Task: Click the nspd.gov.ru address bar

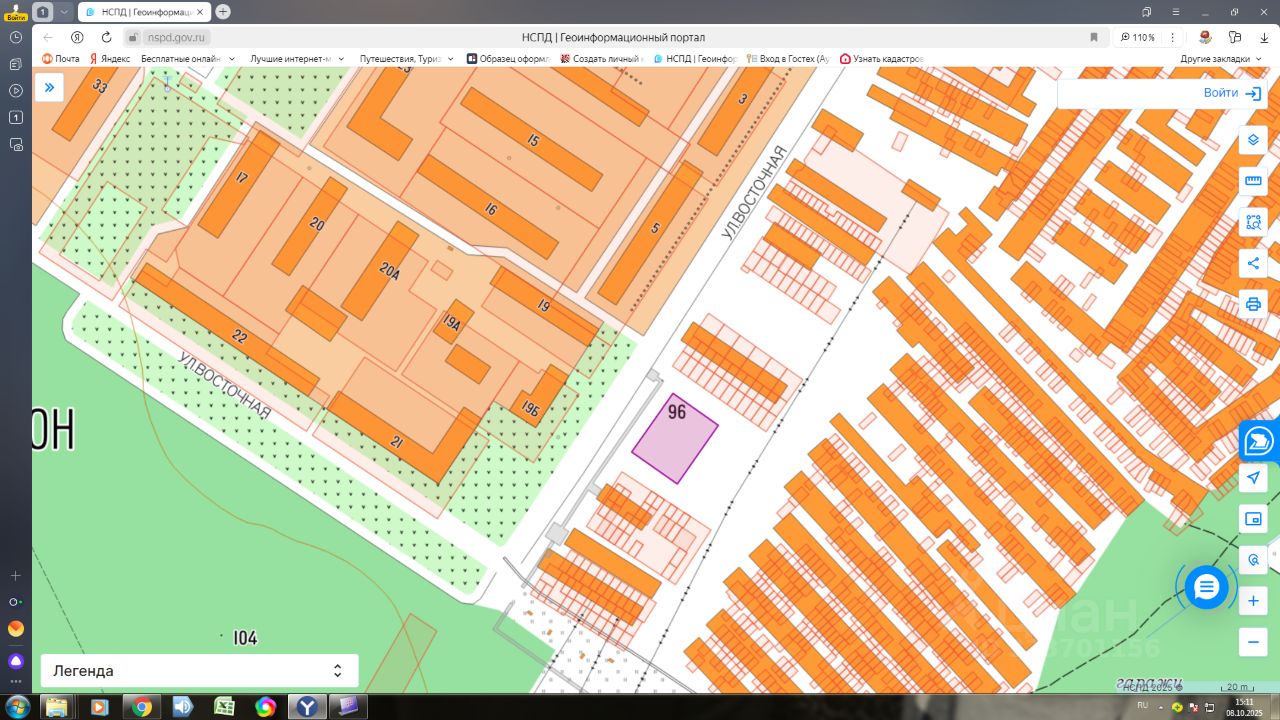Action: [x=177, y=37]
